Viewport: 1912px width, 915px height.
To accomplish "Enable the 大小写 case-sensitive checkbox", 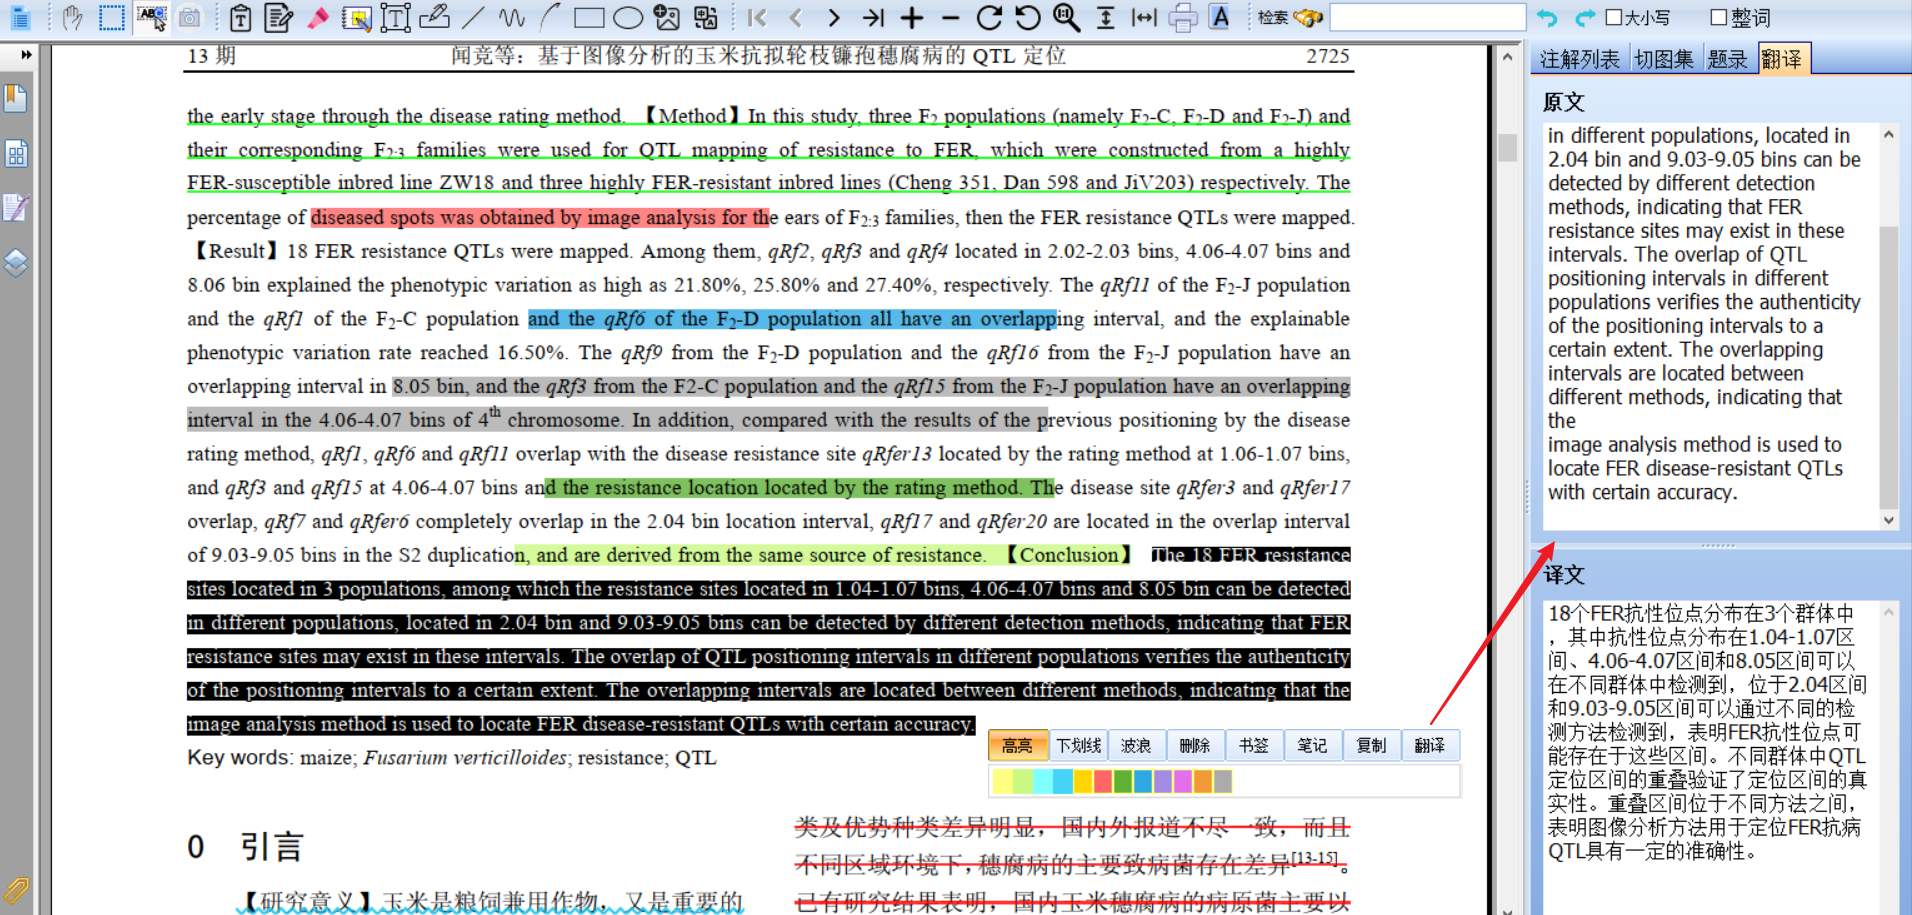I will click(x=1613, y=17).
